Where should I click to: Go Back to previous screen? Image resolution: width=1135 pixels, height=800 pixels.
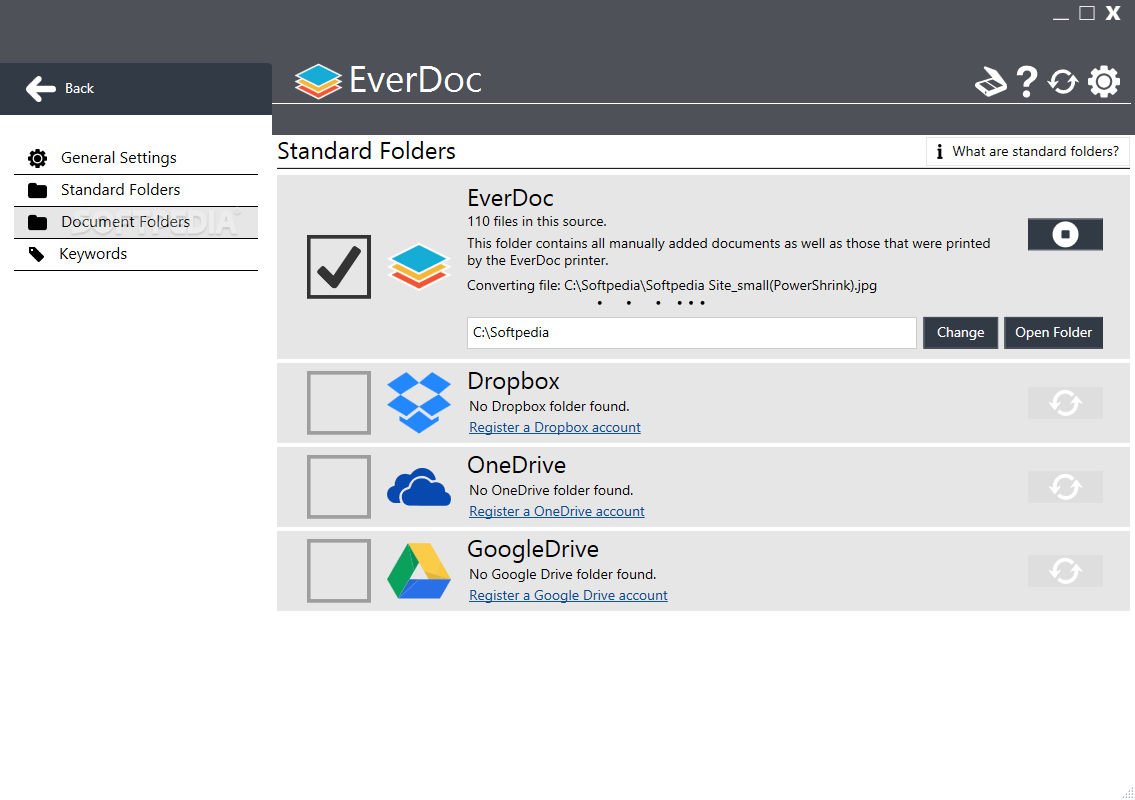pyautogui.click(x=136, y=88)
